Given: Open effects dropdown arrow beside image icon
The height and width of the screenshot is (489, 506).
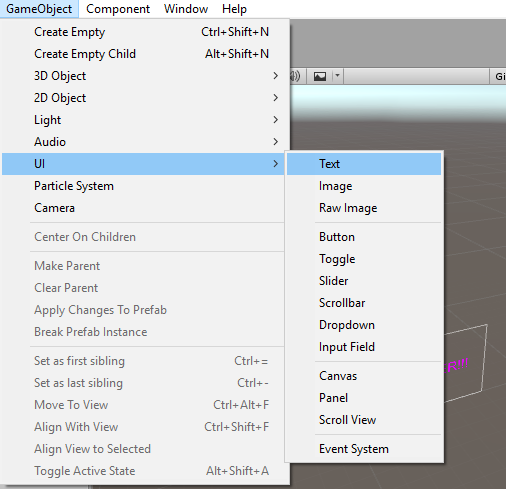Looking at the screenshot, I should pyautogui.click(x=337, y=76).
